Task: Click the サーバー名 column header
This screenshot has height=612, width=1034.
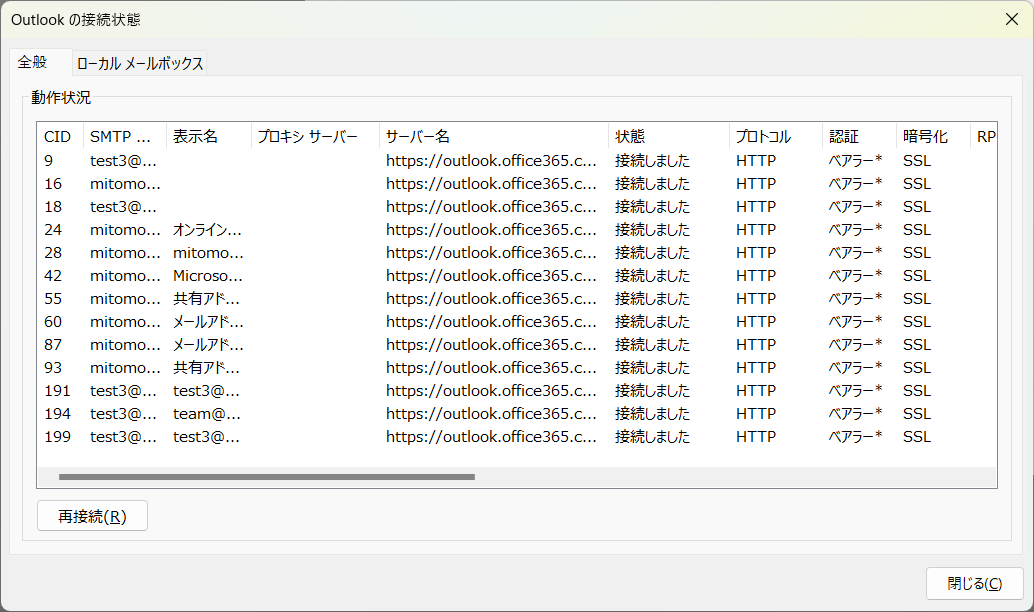Action: coord(494,137)
